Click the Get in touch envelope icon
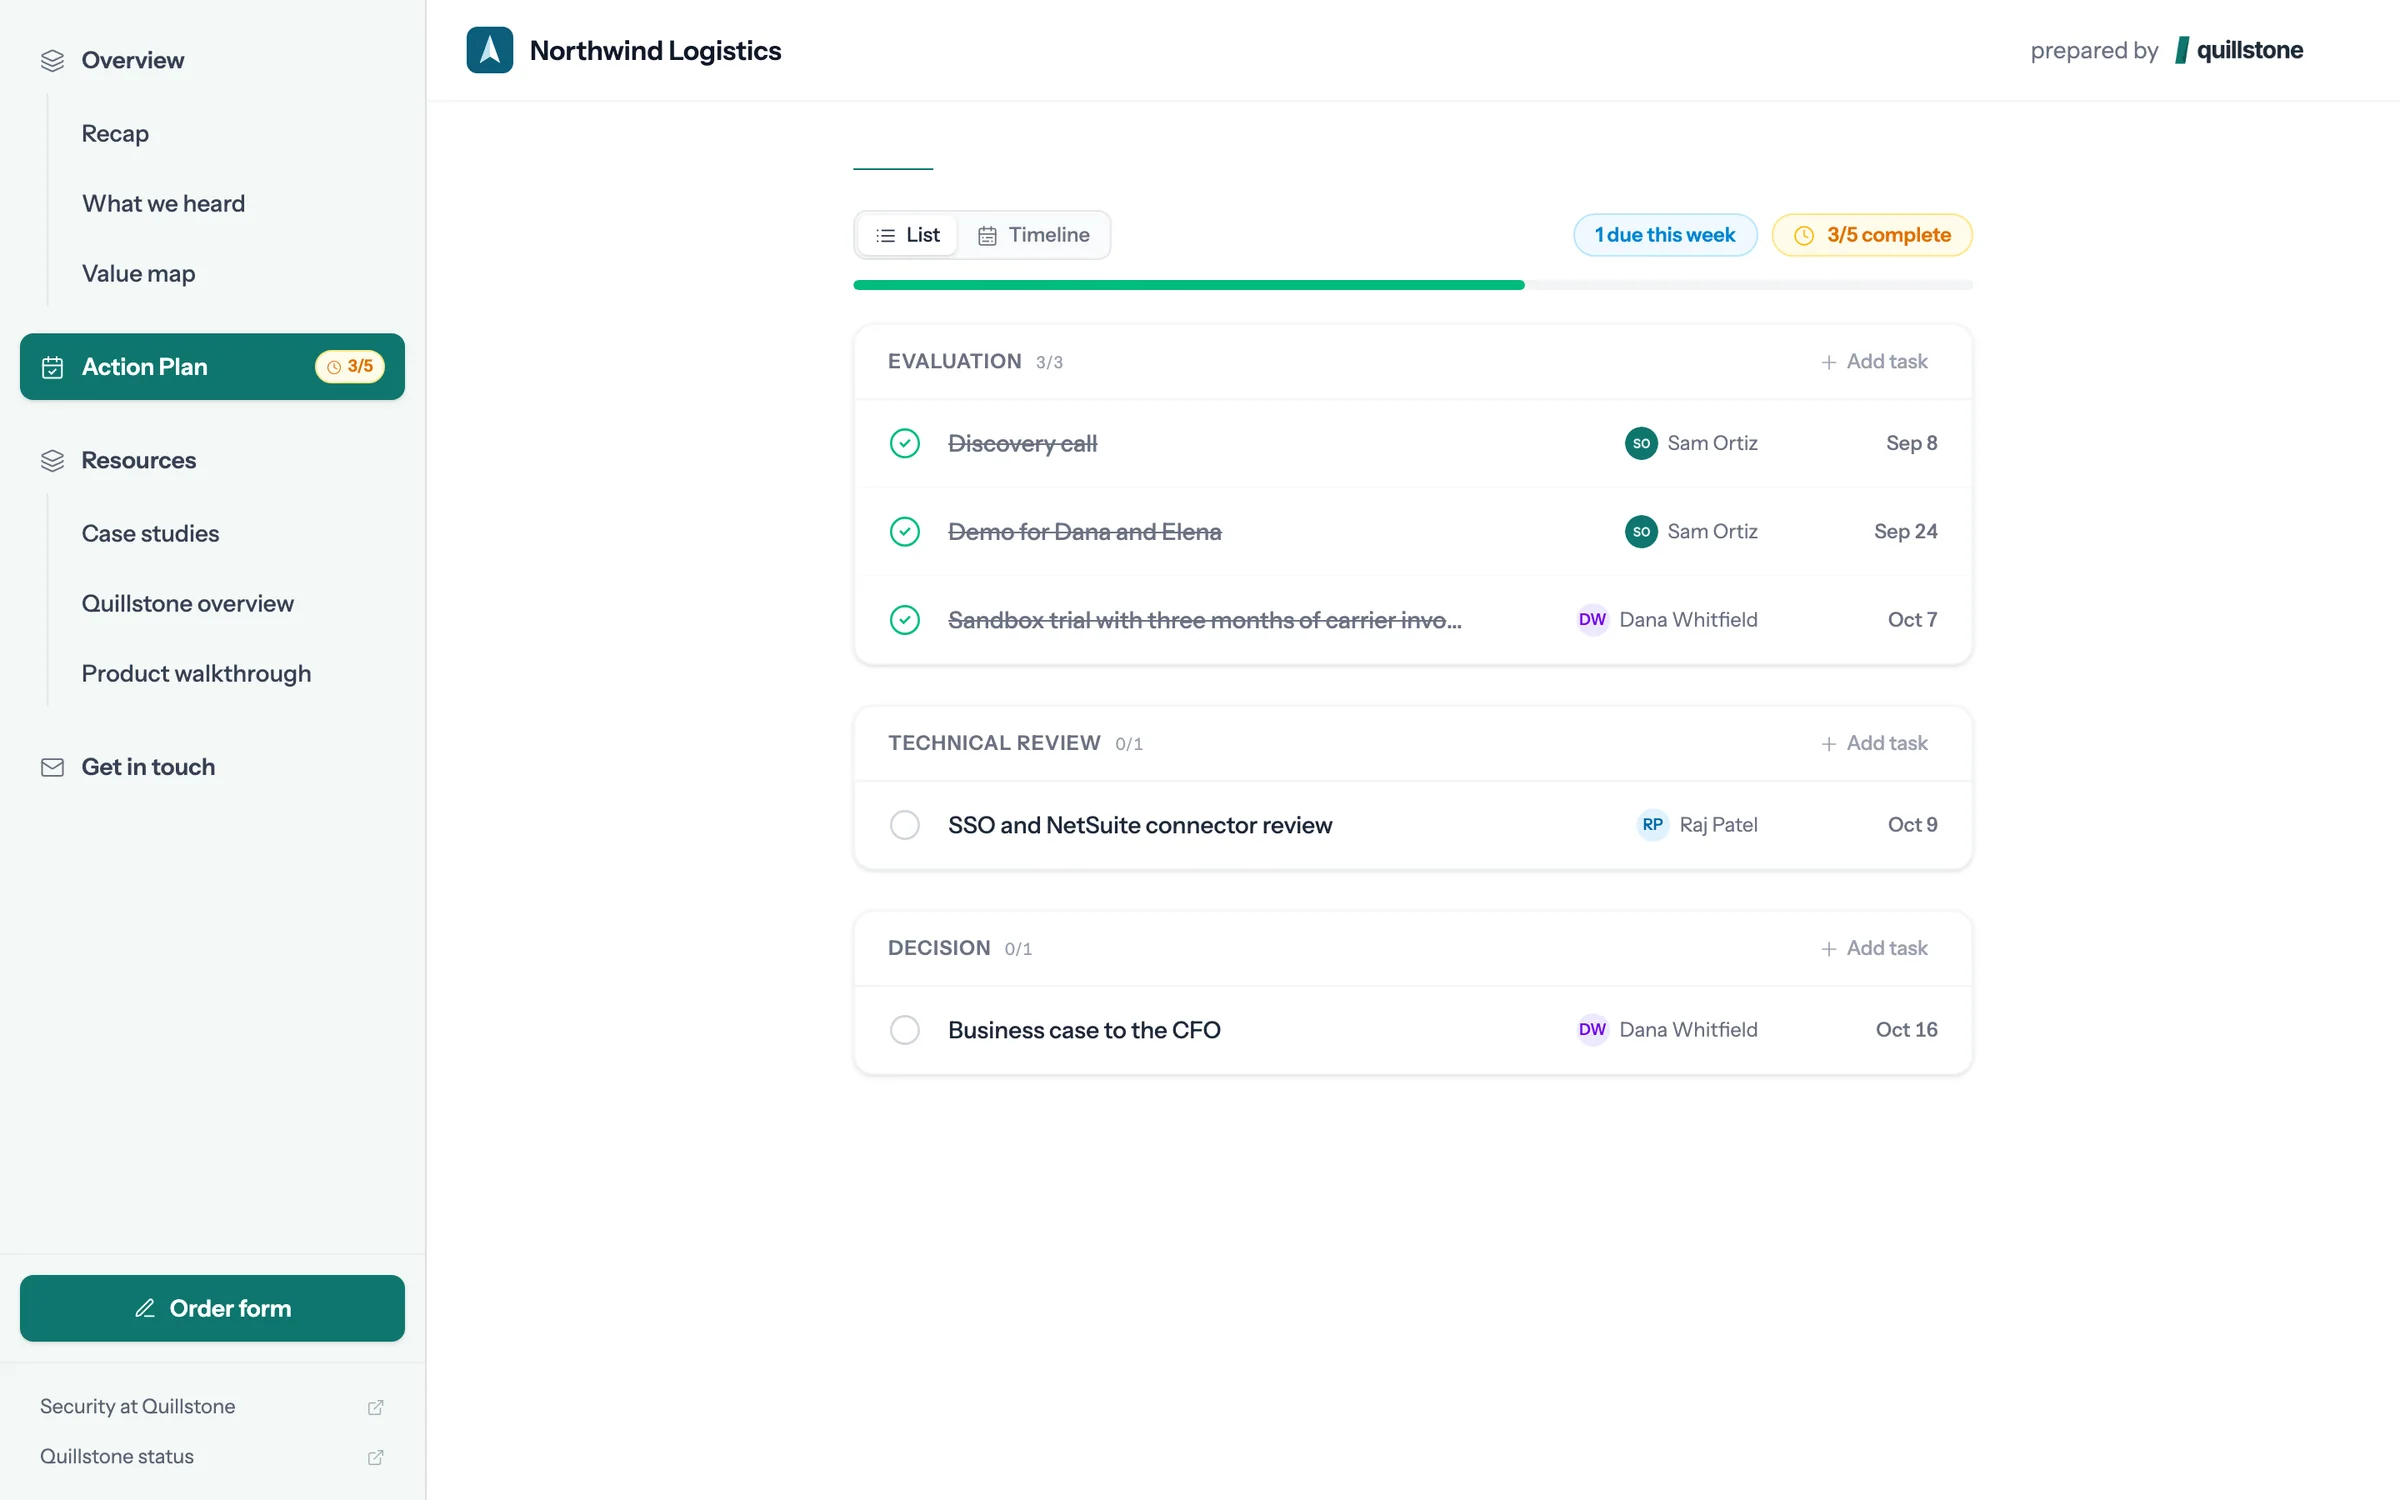 pyautogui.click(x=52, y=767)
